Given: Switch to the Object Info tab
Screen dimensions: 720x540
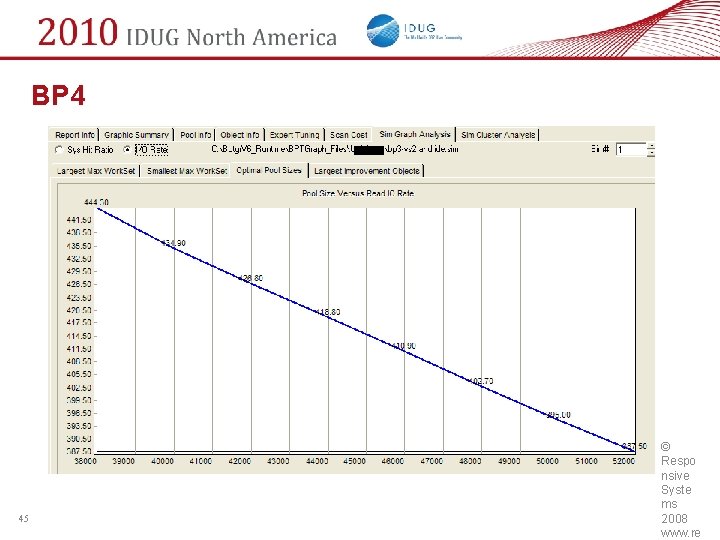Looking at the screenshot, I should pos(240,135).
